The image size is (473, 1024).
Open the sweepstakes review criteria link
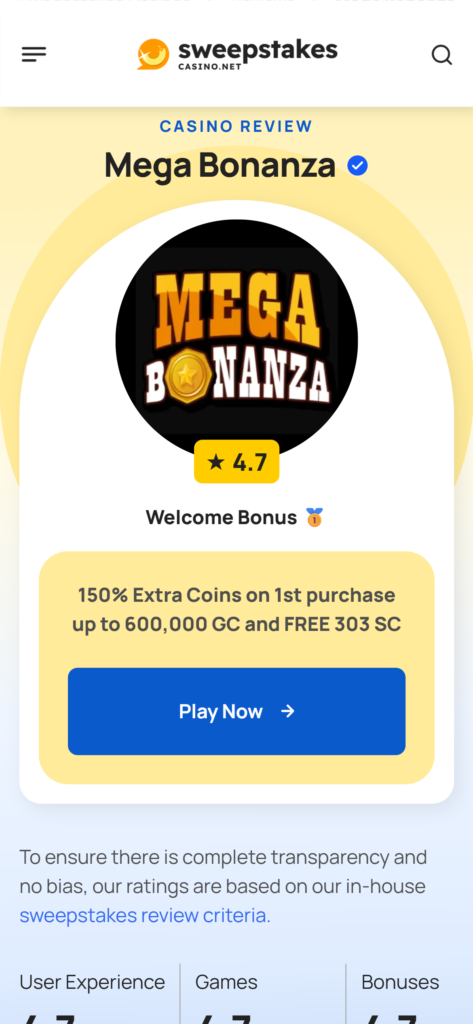point(145,916)
